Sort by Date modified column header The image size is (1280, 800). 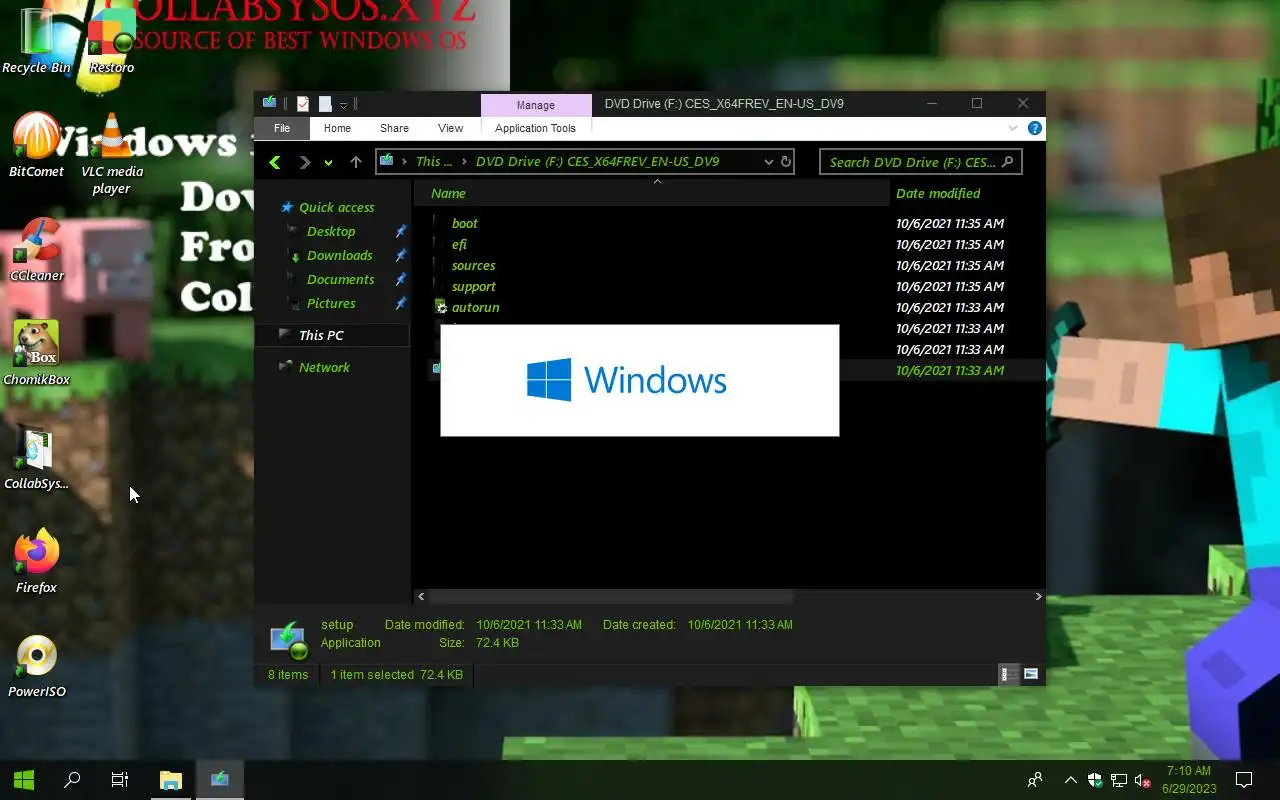click(967, 193)
